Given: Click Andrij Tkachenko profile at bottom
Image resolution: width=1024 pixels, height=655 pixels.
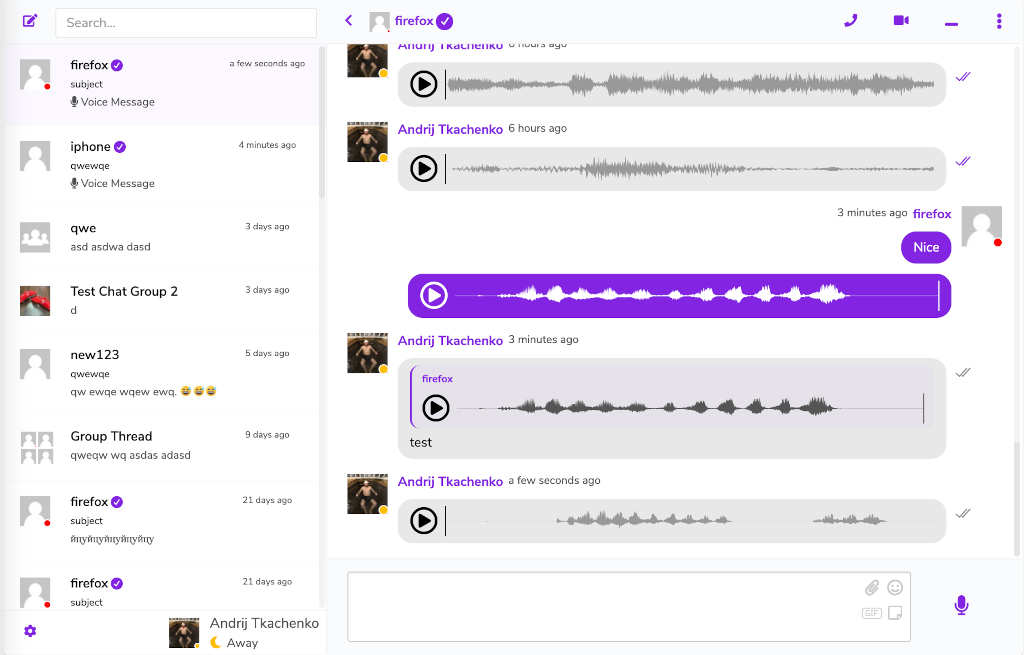Looking at the screenshot, I should [x=244, y=632].
